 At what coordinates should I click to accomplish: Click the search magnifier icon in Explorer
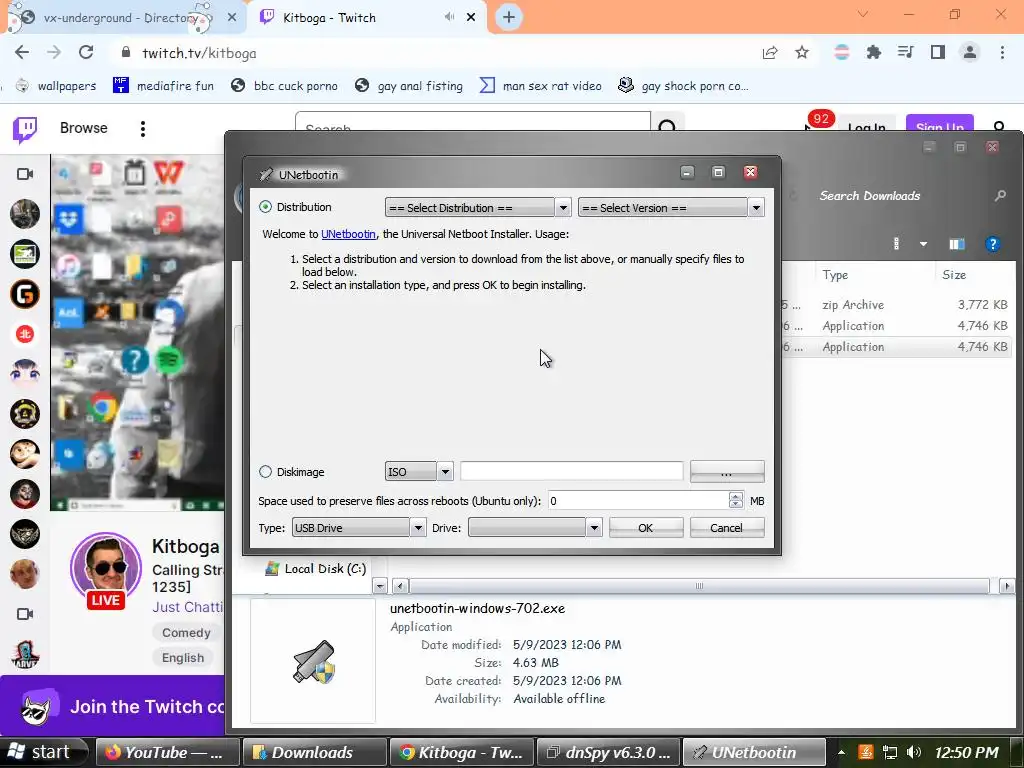[x=1000, y=195]
